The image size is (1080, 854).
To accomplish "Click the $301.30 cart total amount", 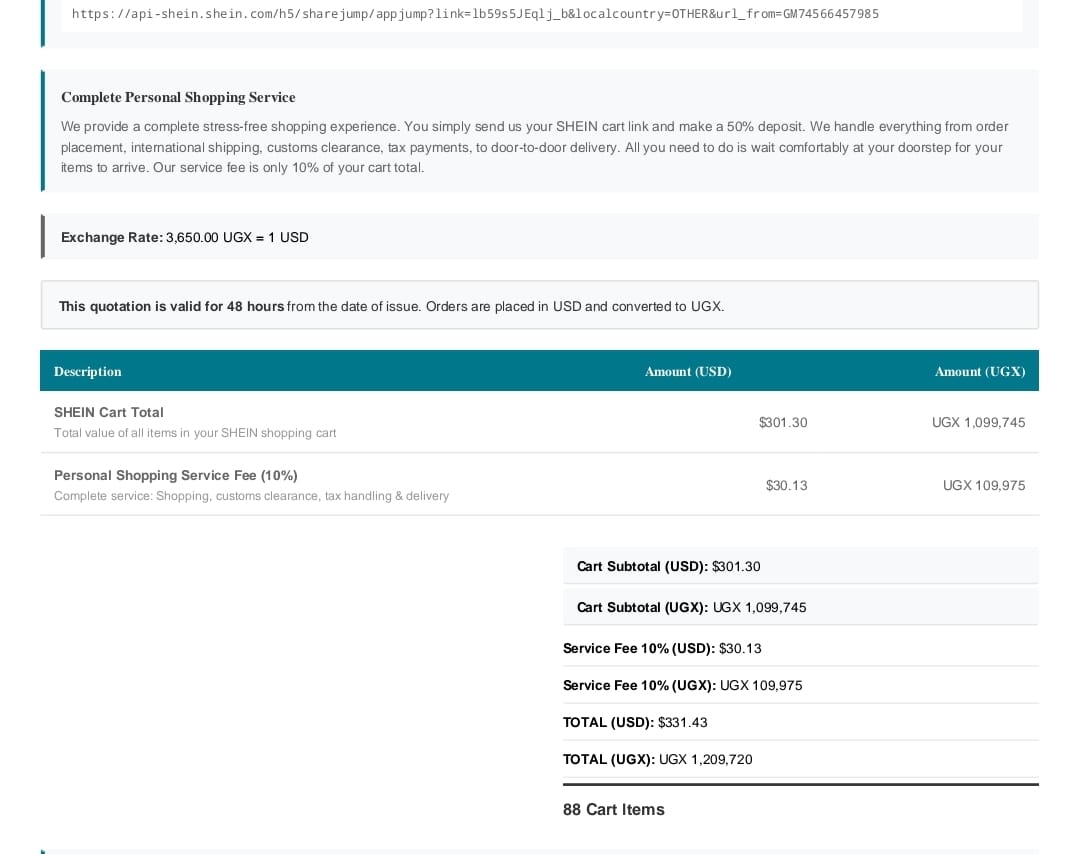I will tap(783, 422).
